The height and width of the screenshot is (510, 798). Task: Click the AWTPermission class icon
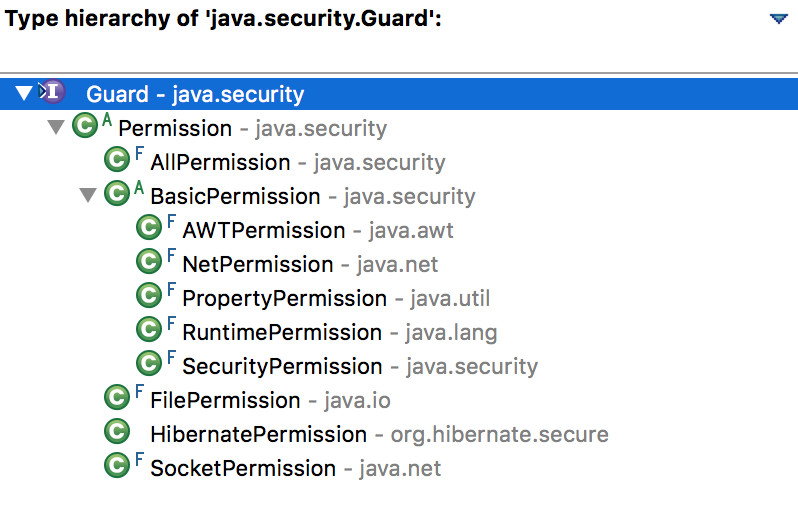coord(149,229)
